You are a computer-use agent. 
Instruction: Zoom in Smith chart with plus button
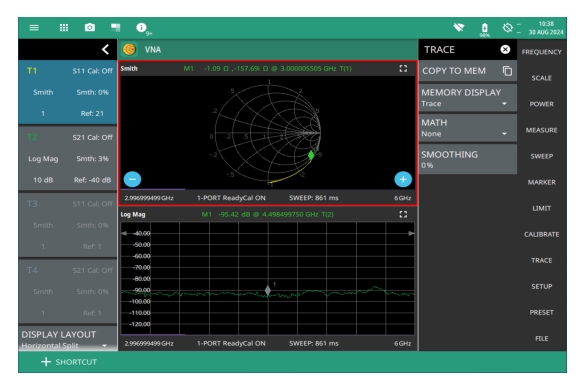tap(403, 179)
